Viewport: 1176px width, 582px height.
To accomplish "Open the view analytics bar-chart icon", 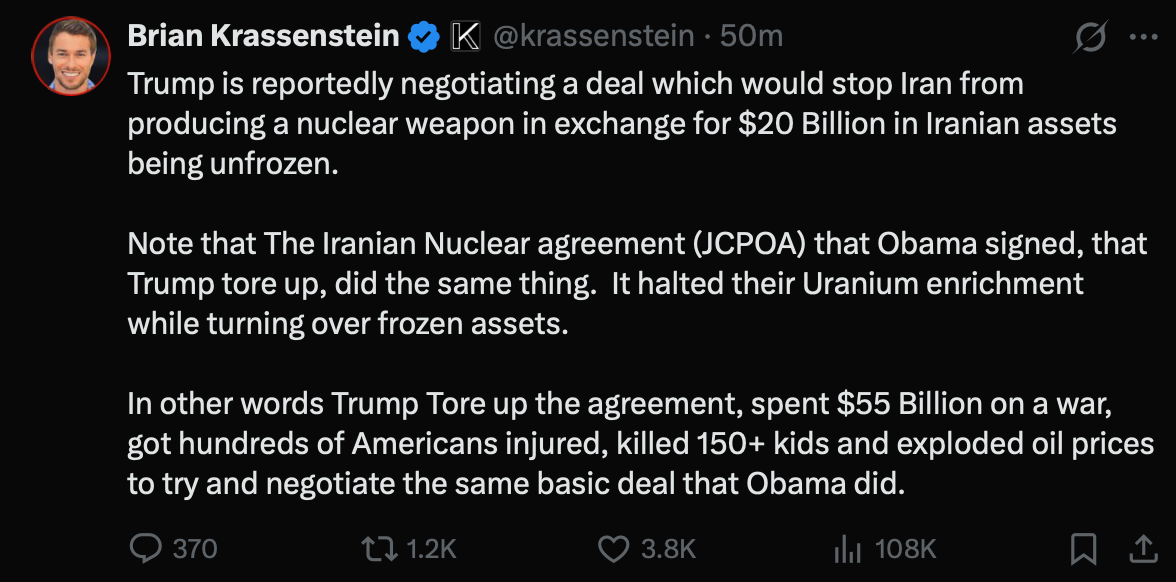I will pyautogui.click(x=848, y=548).
